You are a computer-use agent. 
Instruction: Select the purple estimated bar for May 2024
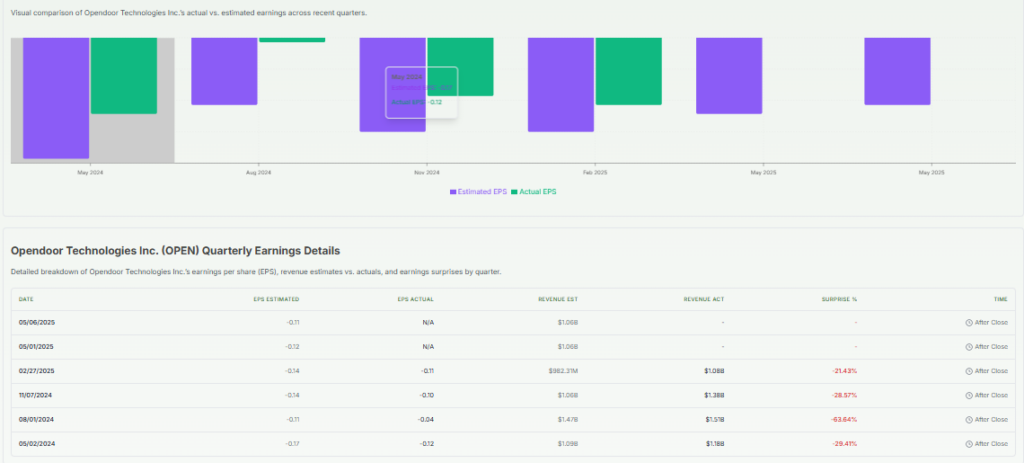coord(56,98)
